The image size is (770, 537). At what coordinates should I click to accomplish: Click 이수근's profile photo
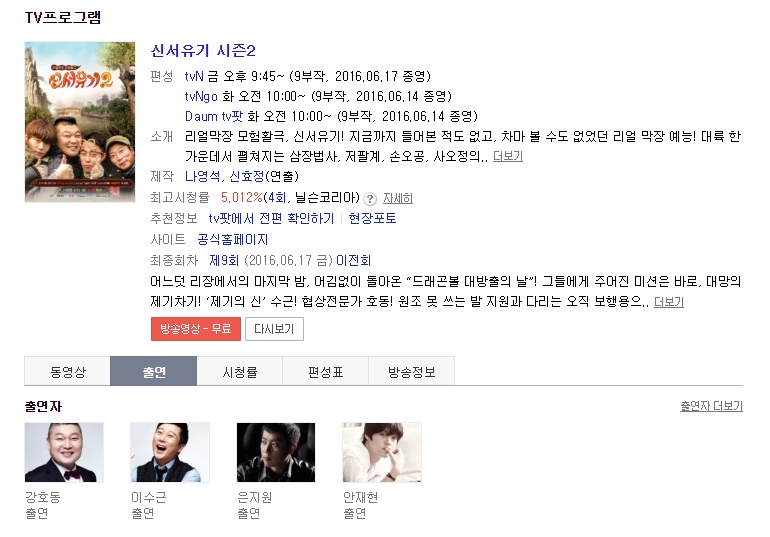(170, 453)
